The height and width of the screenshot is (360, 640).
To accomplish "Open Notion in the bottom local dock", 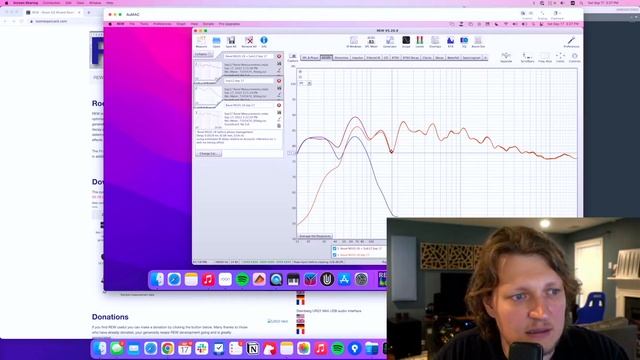I will (253, 349).
